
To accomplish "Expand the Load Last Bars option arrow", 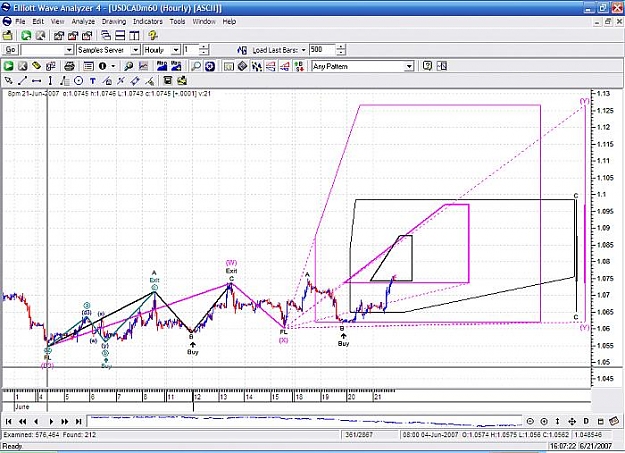I will (303, 50).
